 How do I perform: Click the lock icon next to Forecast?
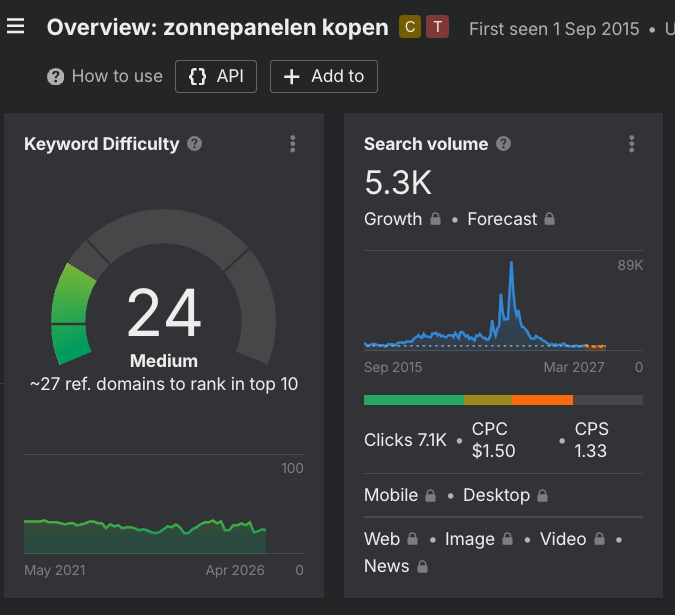tap(549, 219)
